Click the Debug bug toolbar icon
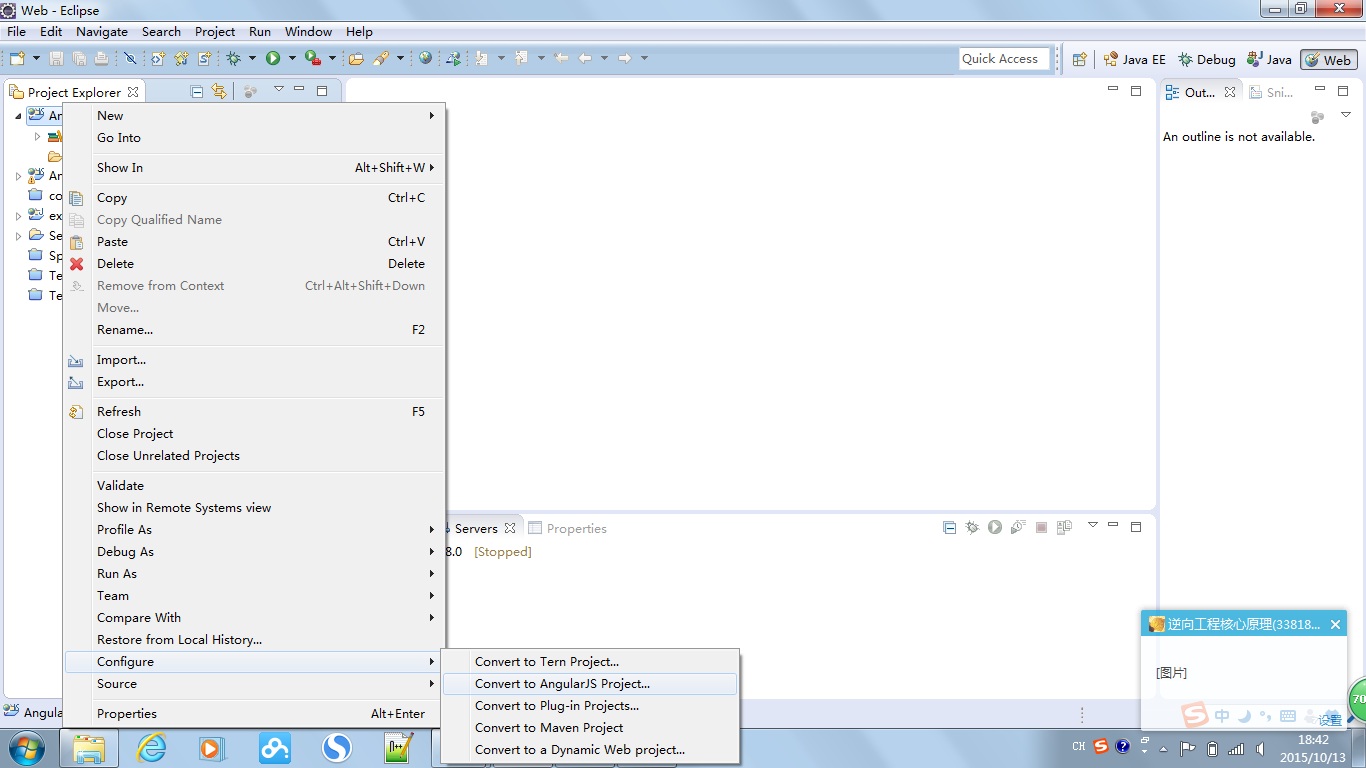The height and width of the screenshot is (768, 1366). click(233, 59)
